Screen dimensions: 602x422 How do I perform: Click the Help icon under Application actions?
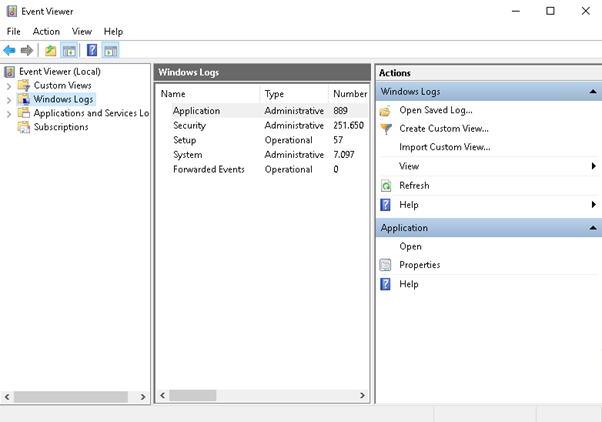[385, 284]
